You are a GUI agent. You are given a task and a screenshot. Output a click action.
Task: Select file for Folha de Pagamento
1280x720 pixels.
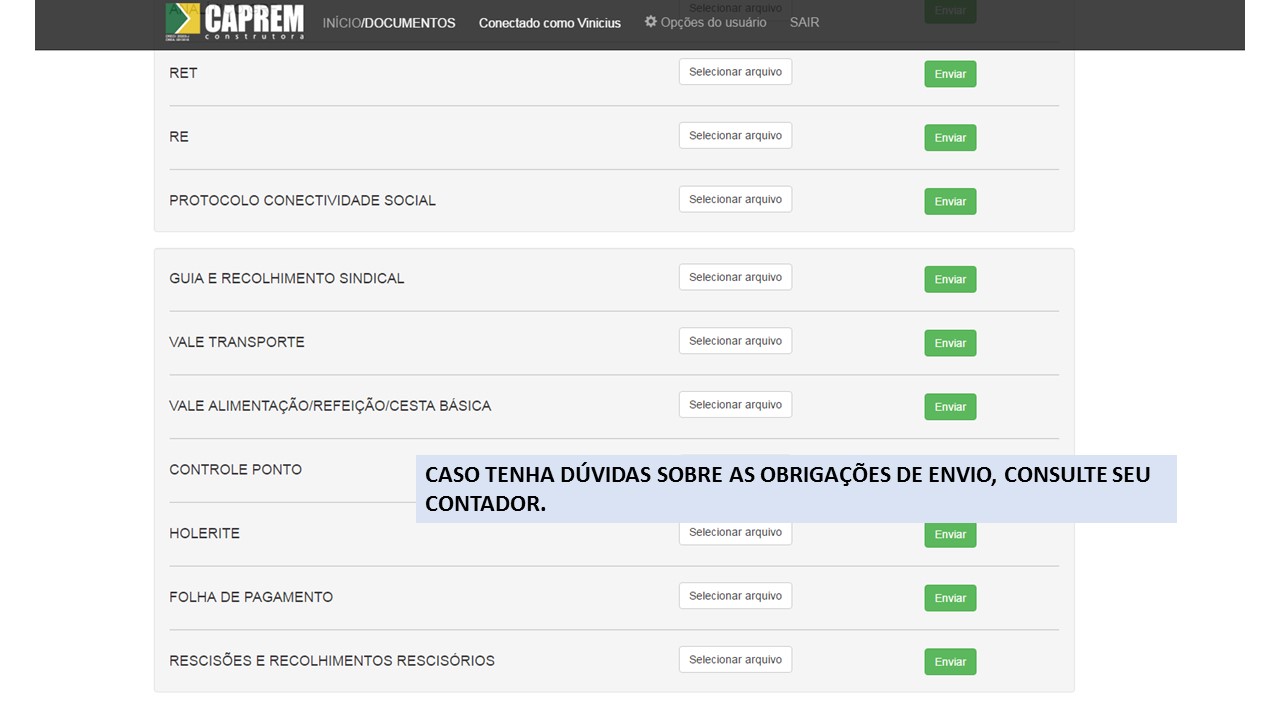click(x=735, y=596)
